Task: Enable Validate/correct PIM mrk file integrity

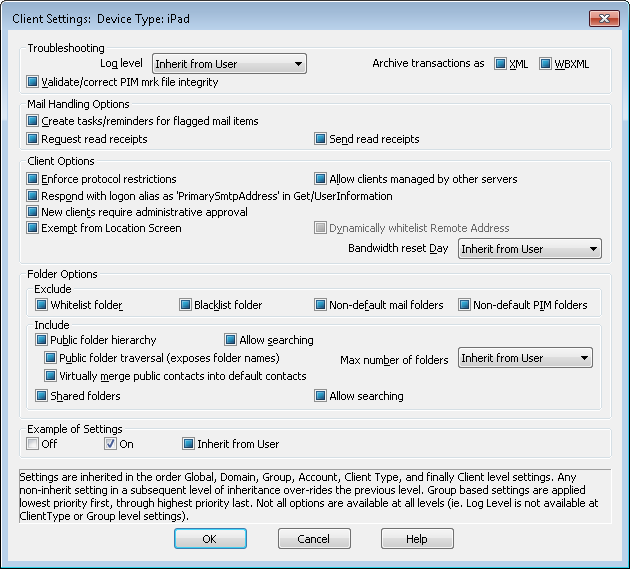Action: [x=33, y=83]
